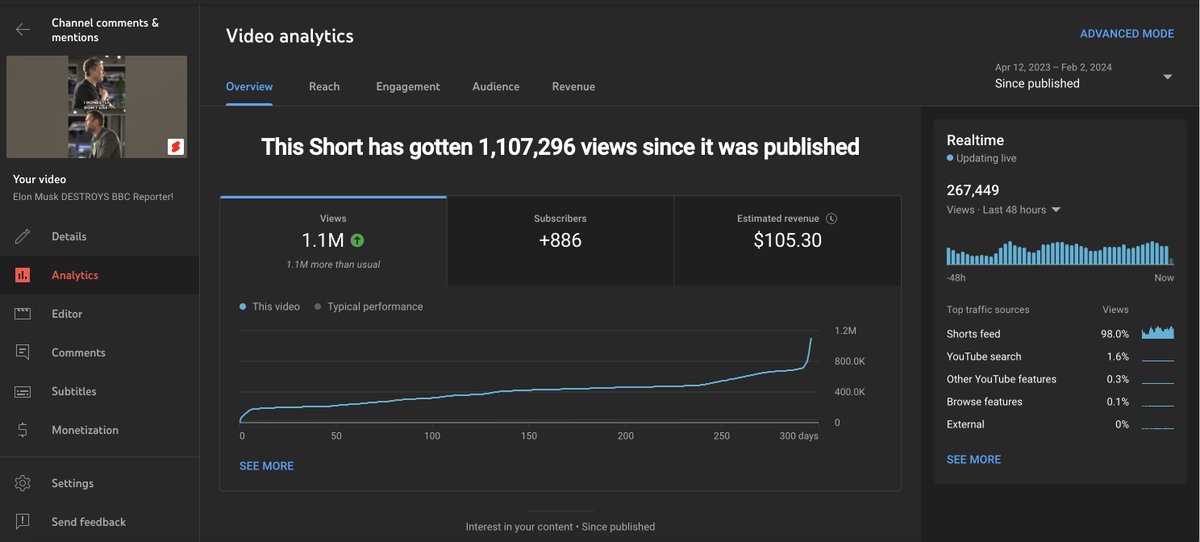The height and width of the screenshot is (542, 1200).
Task: Click the Shorts feed sparkline chart
Action: (1158, 333)
